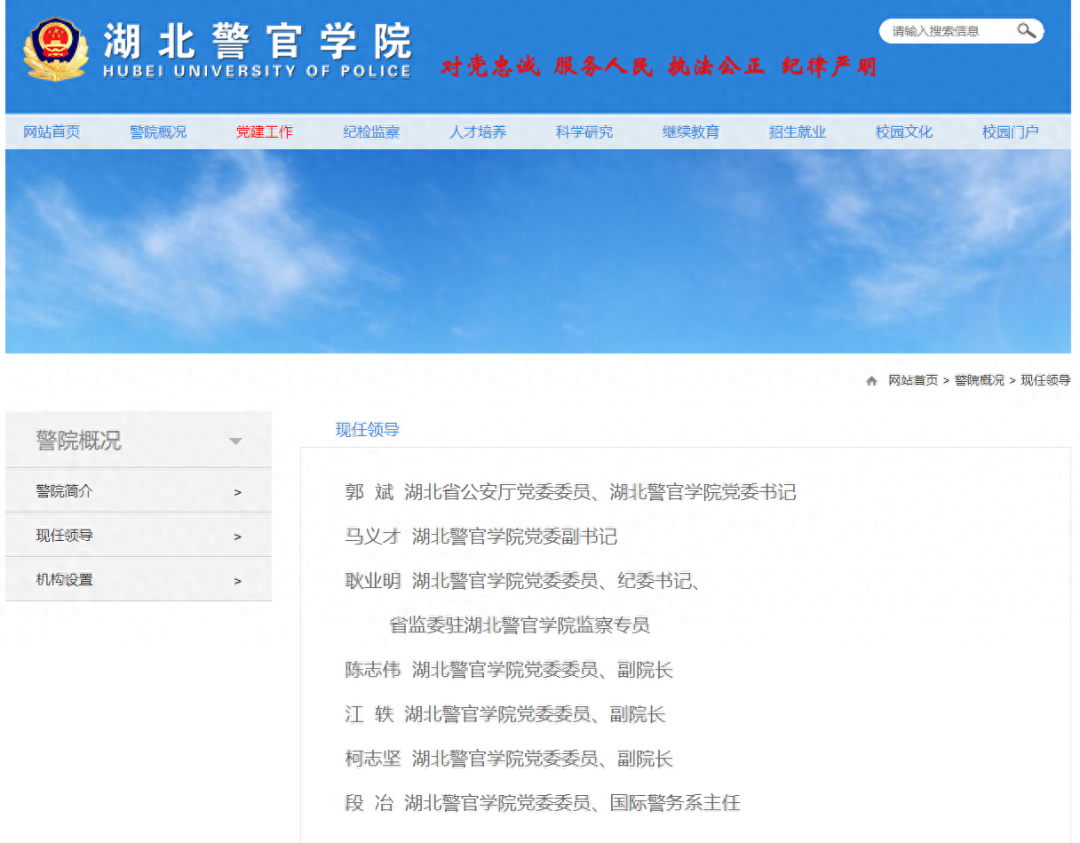Click the line for 马义才 党委副书记
Viewport: 1080px width, 843px height.
pyautogui.click(x=481, y=537)
